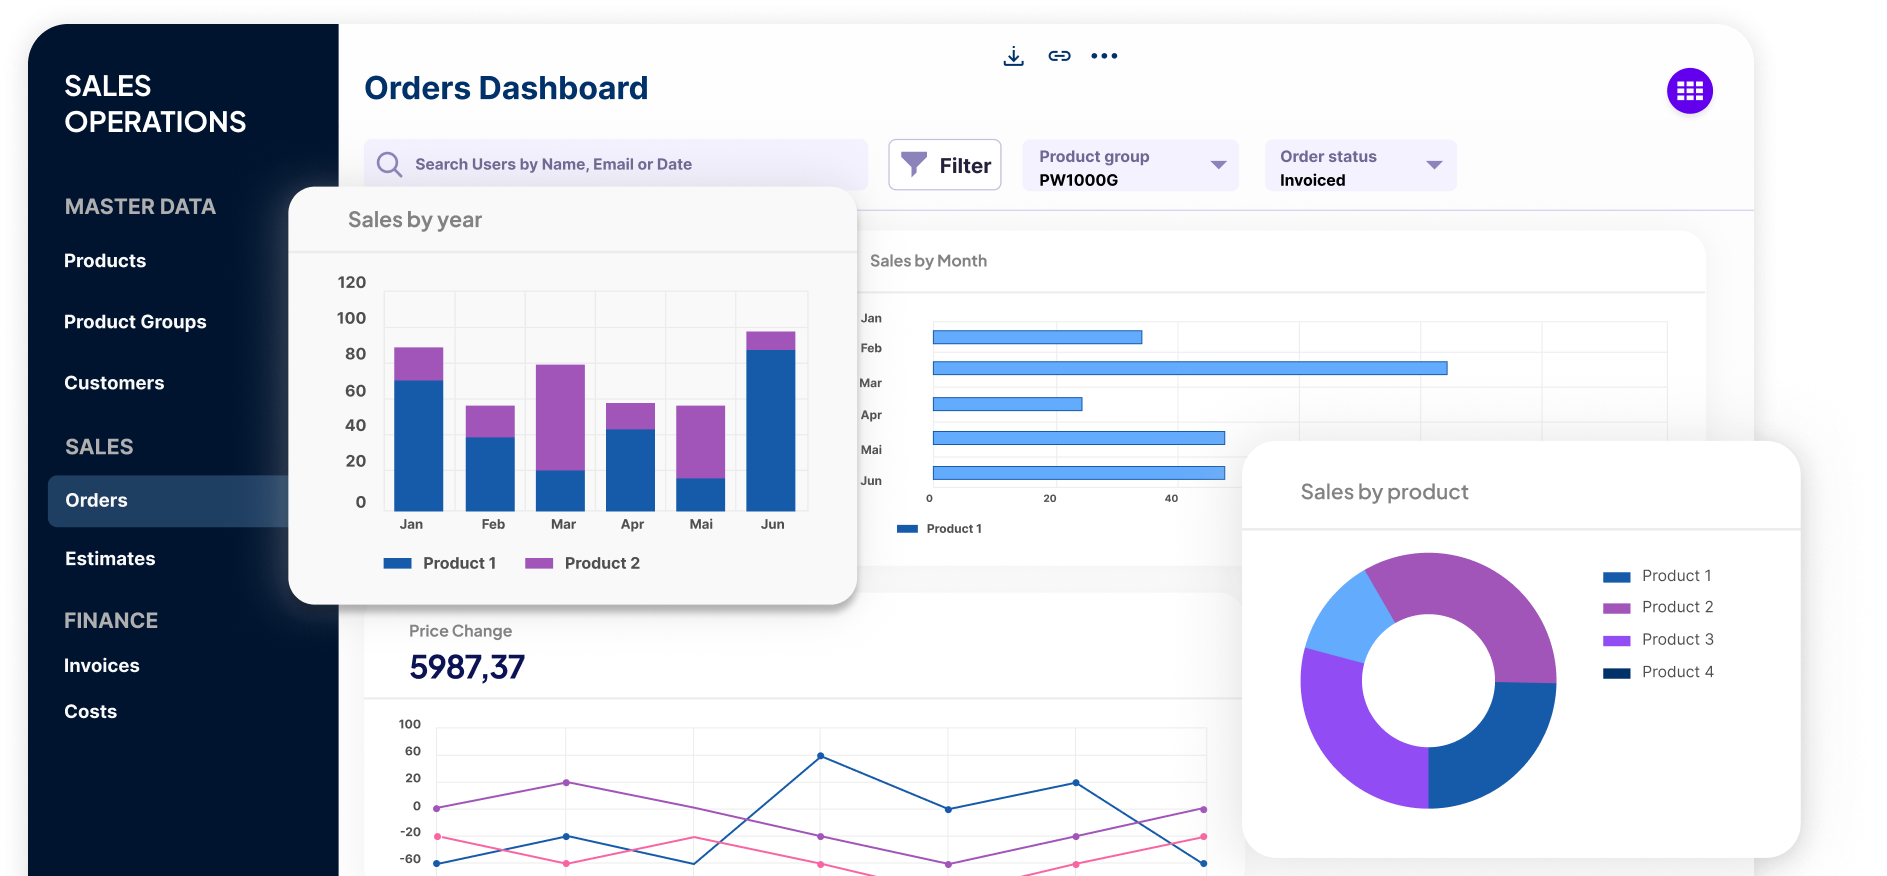Go to Product Groups in sidebar

pos(135,322)
